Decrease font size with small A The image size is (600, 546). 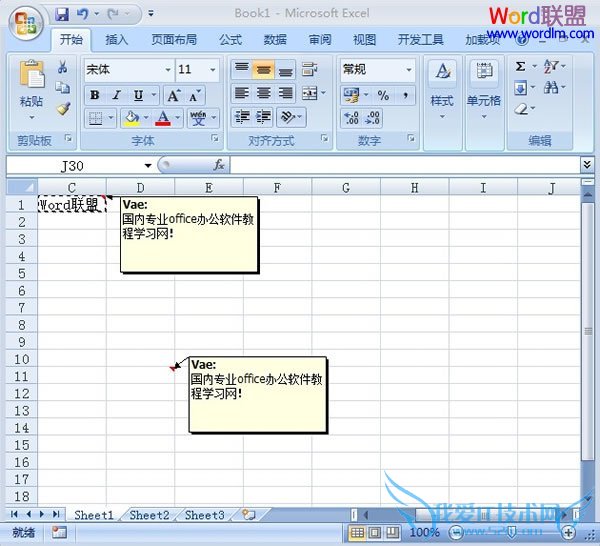(x=195, y=95)
